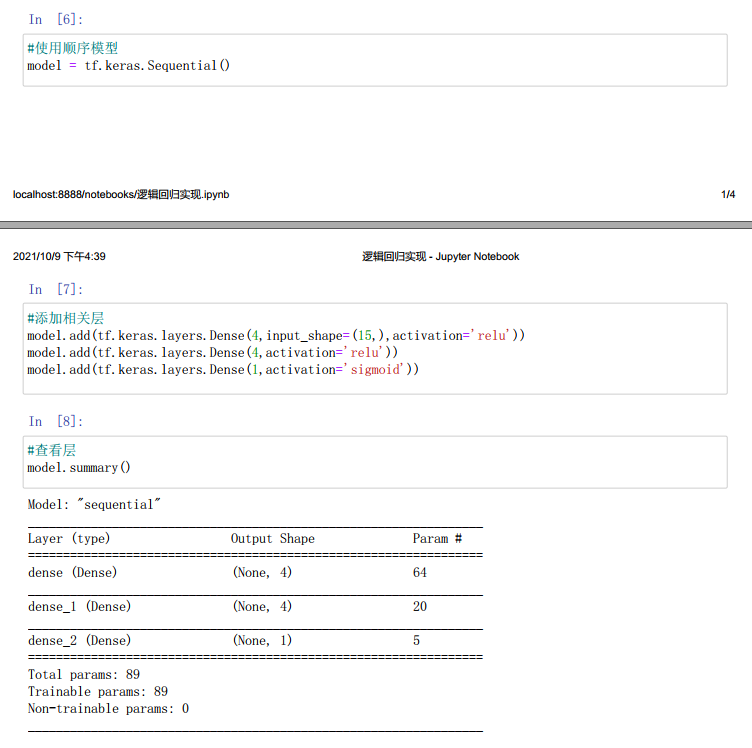Click the output shape (None, 1)

[x=262, y=641]
